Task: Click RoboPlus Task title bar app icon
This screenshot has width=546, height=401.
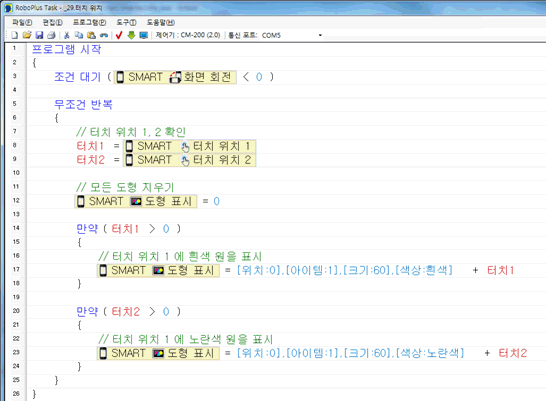Action: 8,8
